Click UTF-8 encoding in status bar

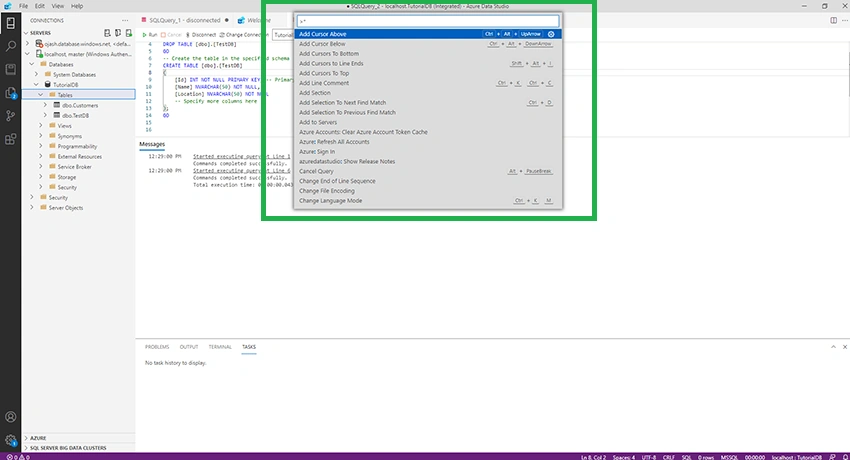pos(649,457)
